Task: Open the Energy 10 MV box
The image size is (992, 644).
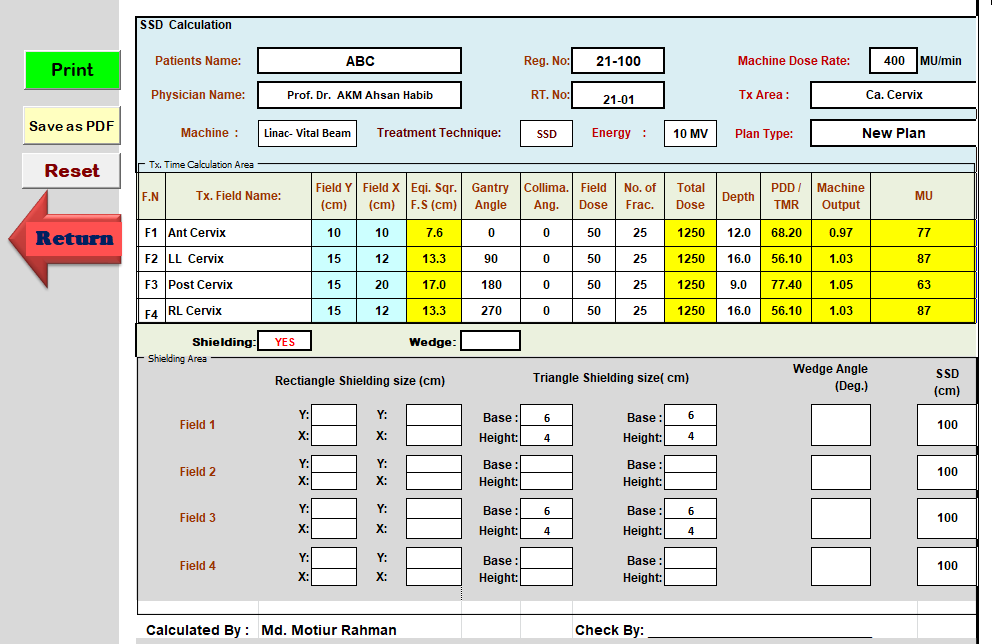Action: click(x=690, y=133)
